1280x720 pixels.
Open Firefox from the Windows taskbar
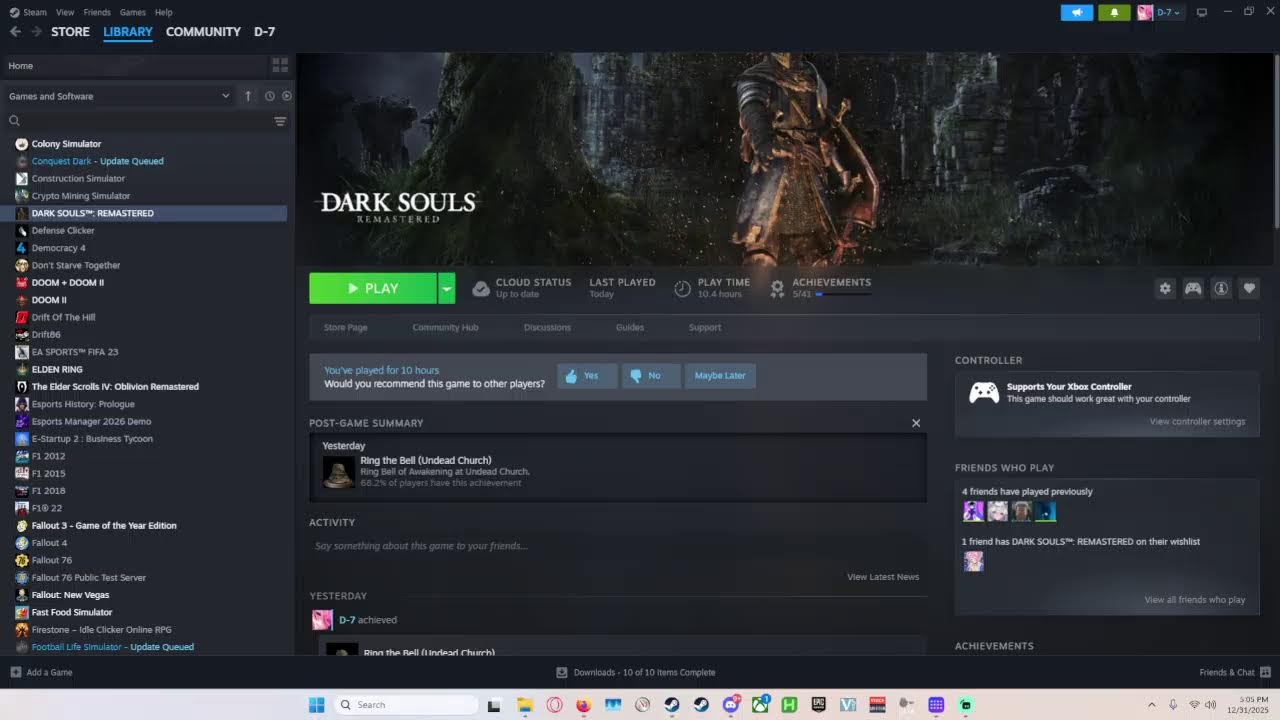(584, 705)
